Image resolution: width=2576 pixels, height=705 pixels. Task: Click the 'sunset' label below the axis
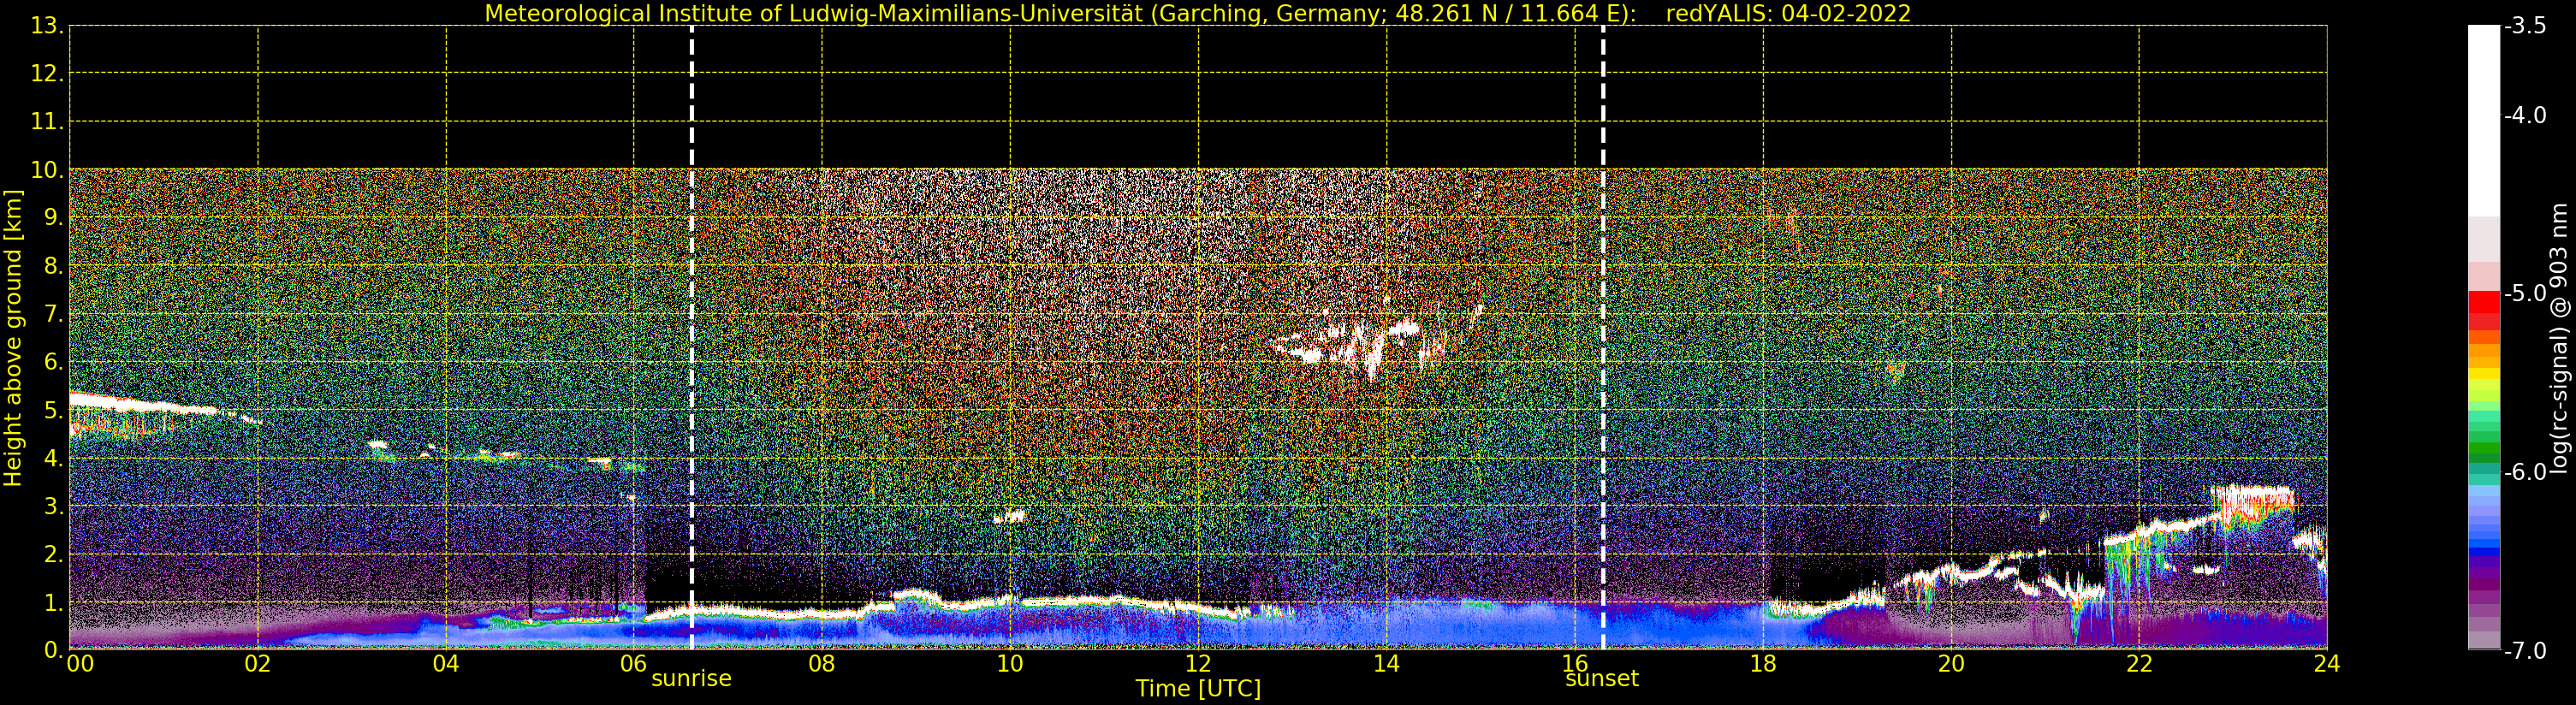click(x=1602, y=679)
